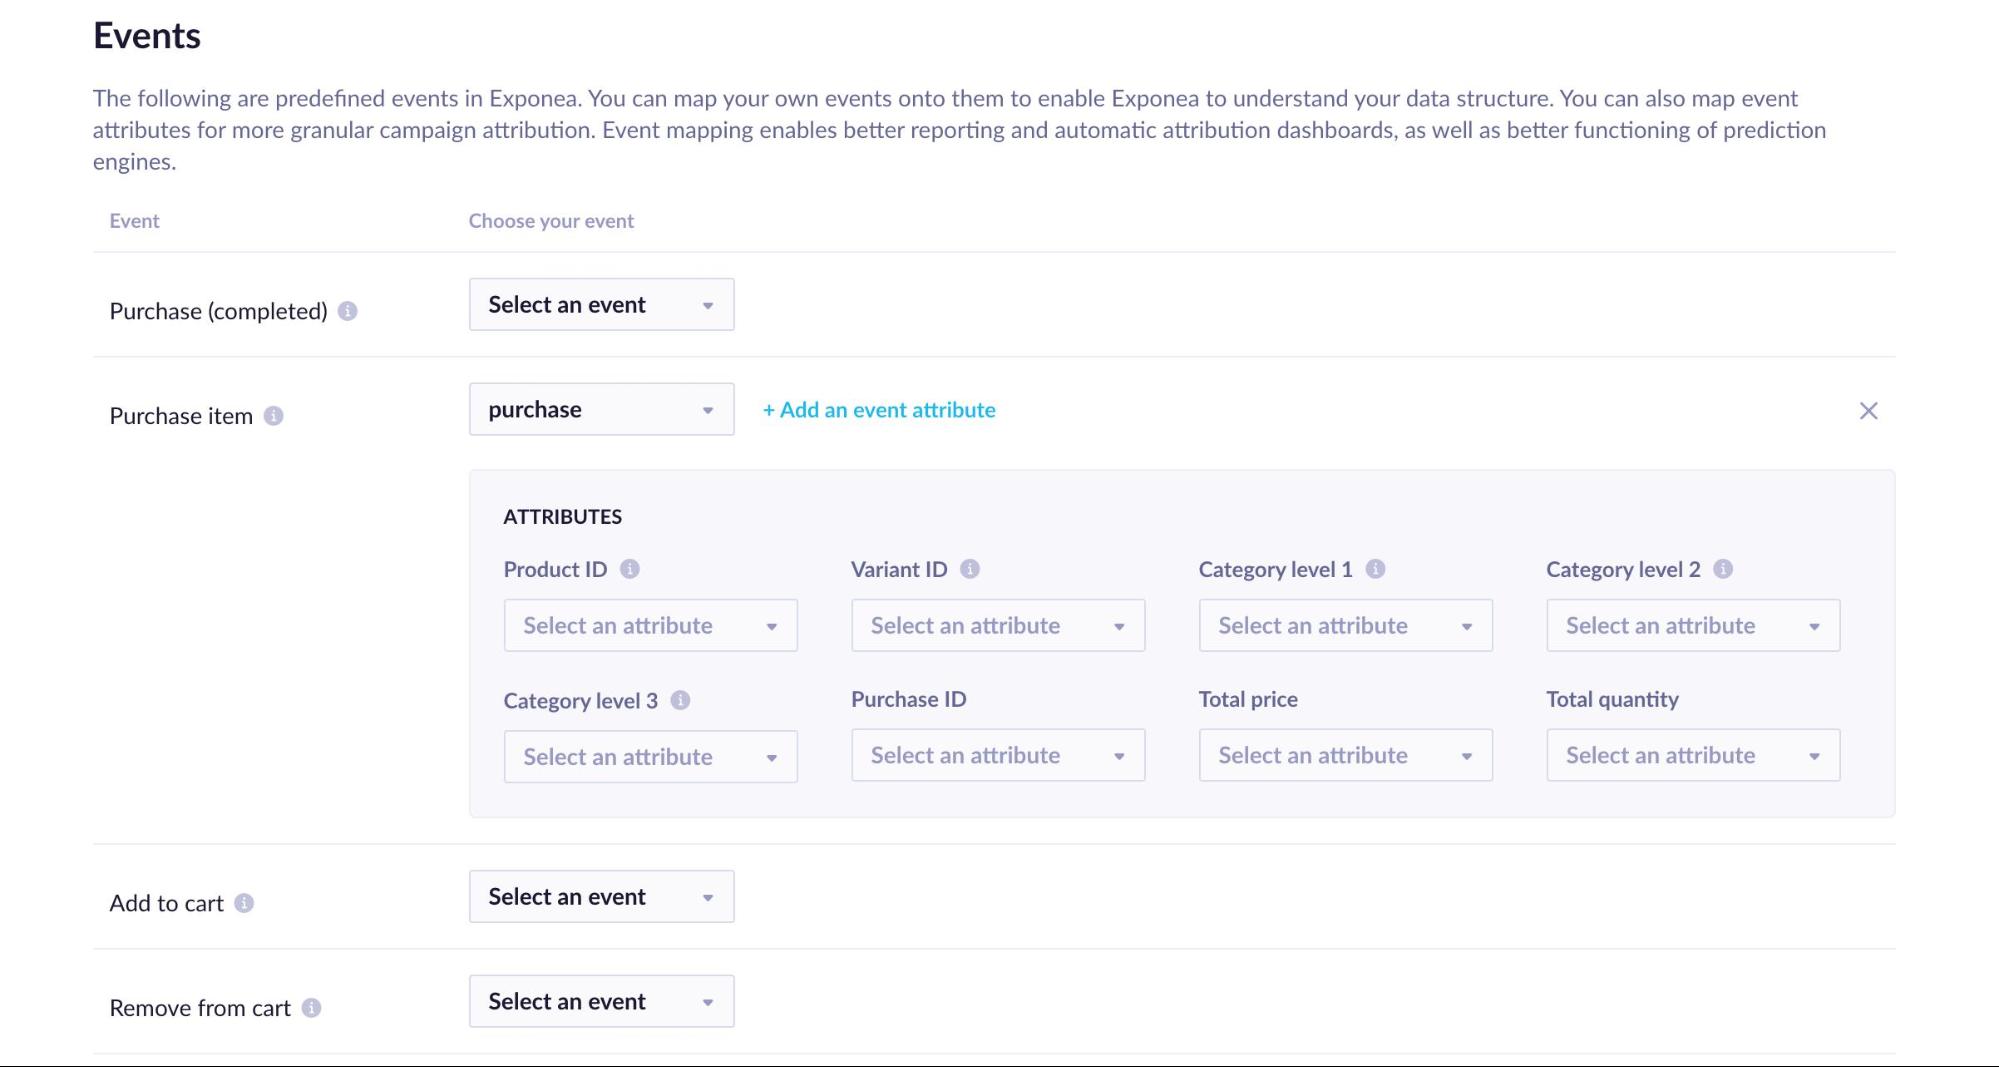Screen dimensions: 1999x1067
Task: Select an attribute for Category level 3
Action: (650, 757)
